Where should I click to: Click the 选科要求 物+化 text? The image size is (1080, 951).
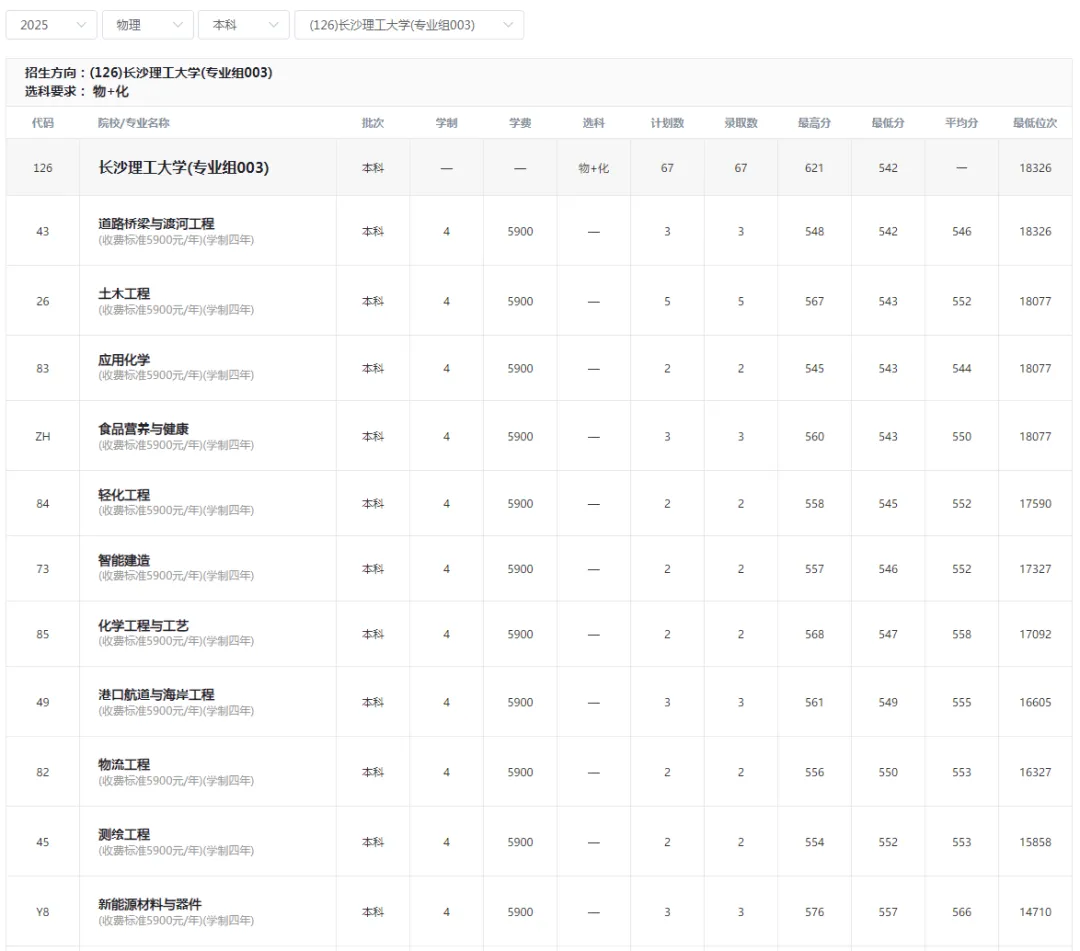(76, 91)
